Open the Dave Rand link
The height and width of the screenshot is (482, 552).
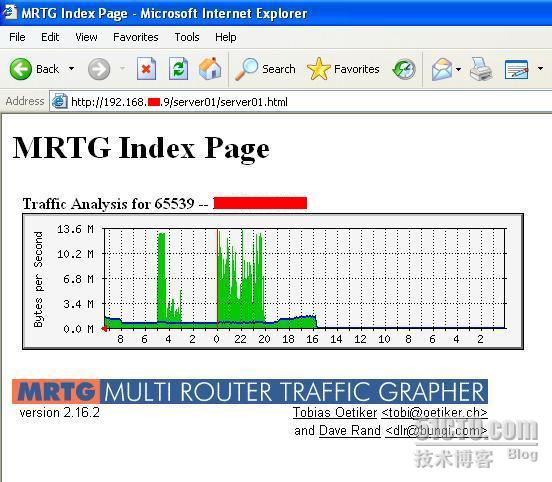[x=350, y=430]
